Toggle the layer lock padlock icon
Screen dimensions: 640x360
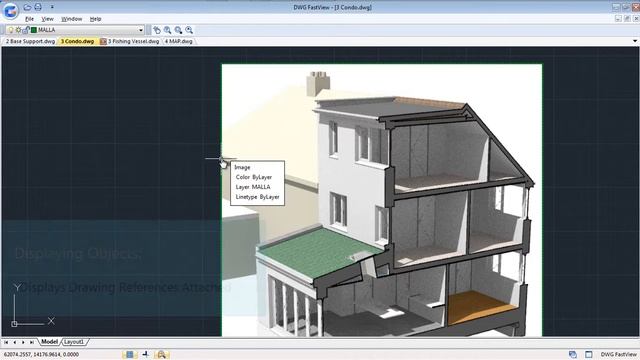coord(26,30)
